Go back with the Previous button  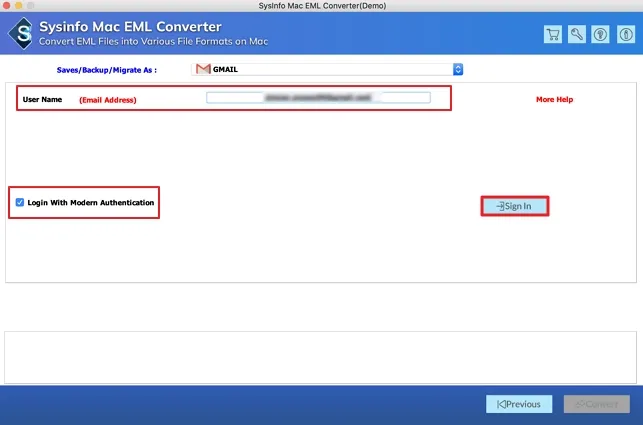[x=519, y=404]
